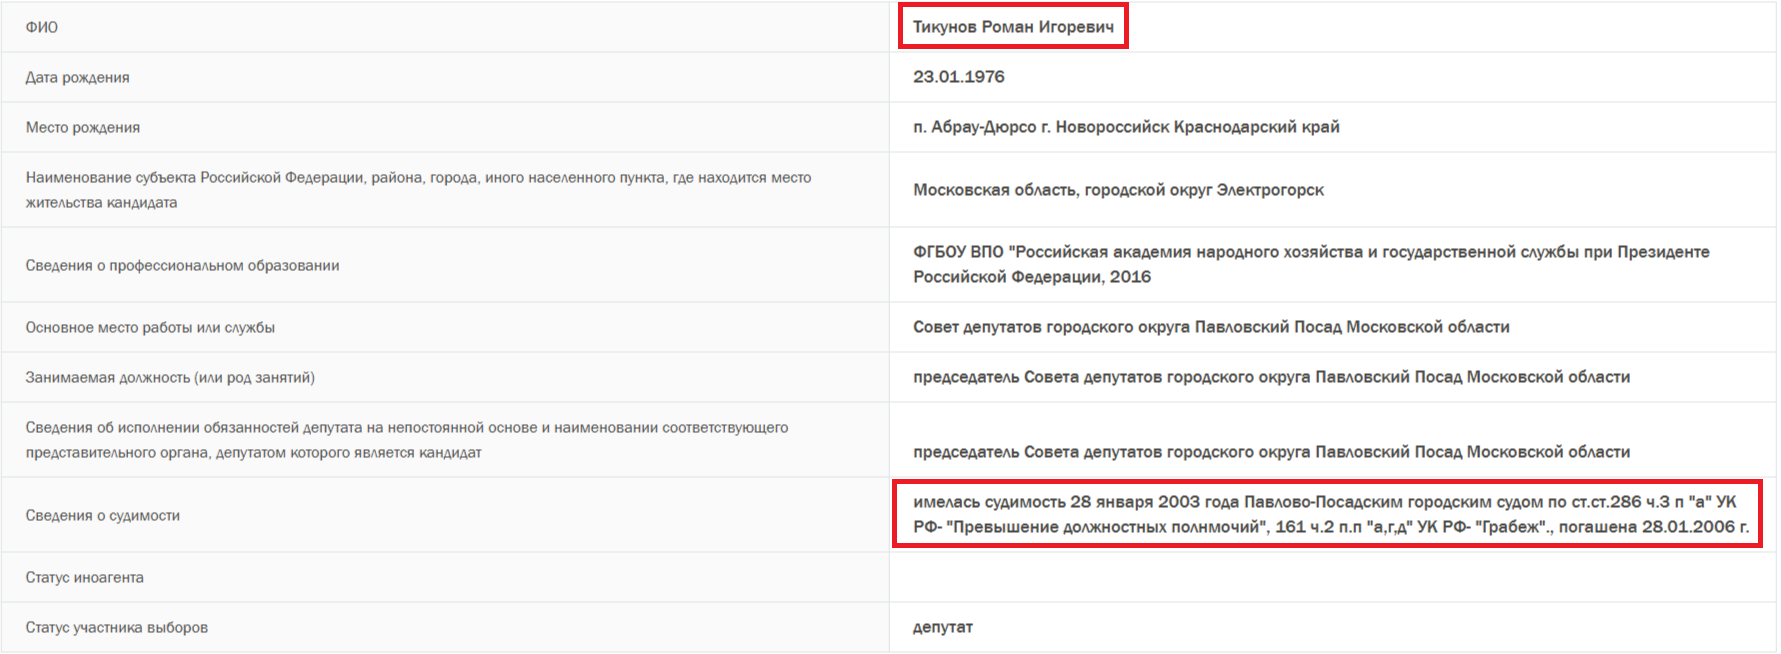Select the highlighted conviction details text
Screen dimensions: 1781x654
coord(1329,514)
